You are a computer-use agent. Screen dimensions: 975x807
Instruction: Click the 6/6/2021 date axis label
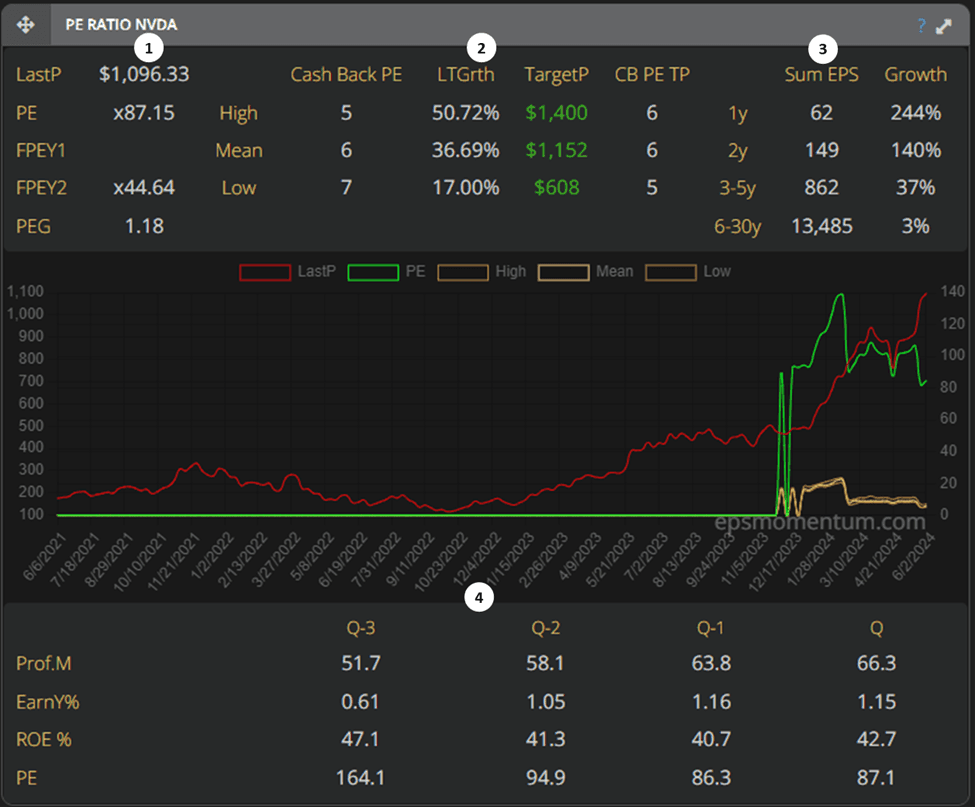click(x=44, y=556)
